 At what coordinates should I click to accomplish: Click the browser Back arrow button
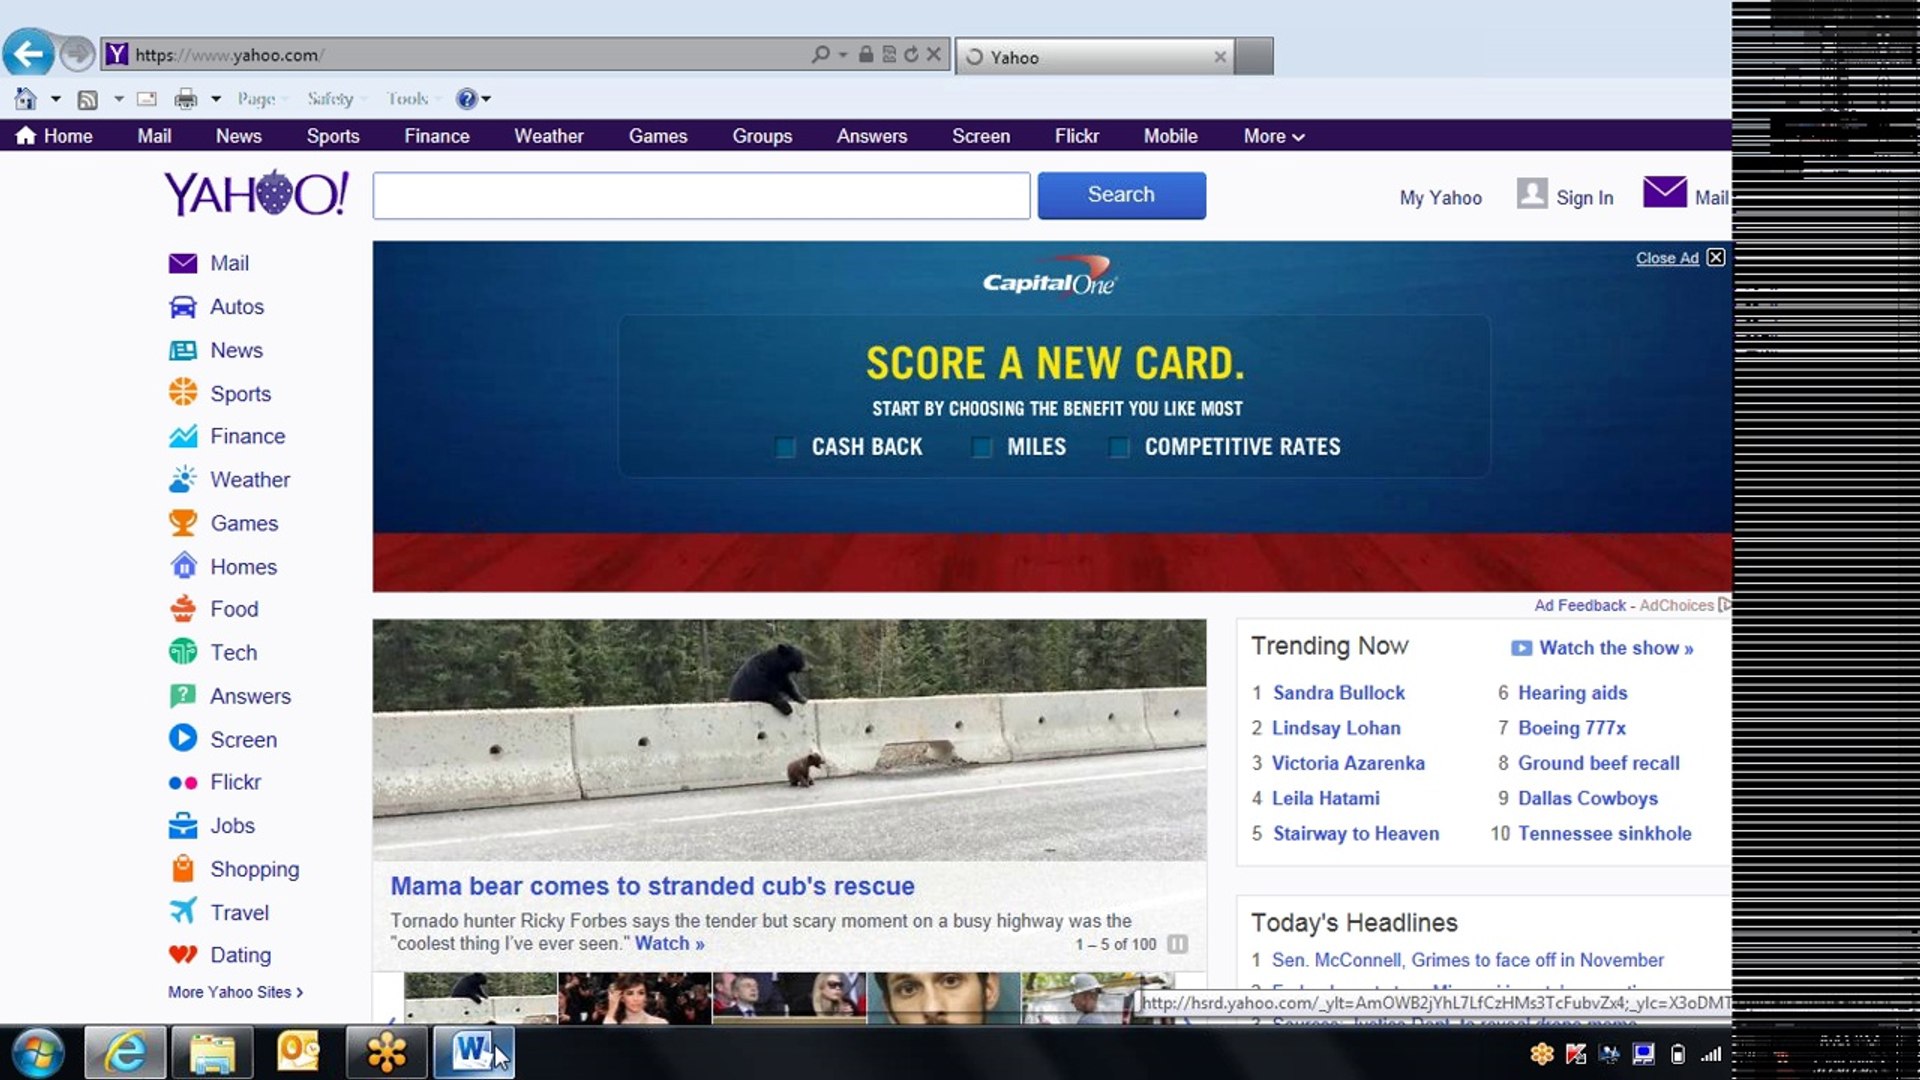(28, 53)
